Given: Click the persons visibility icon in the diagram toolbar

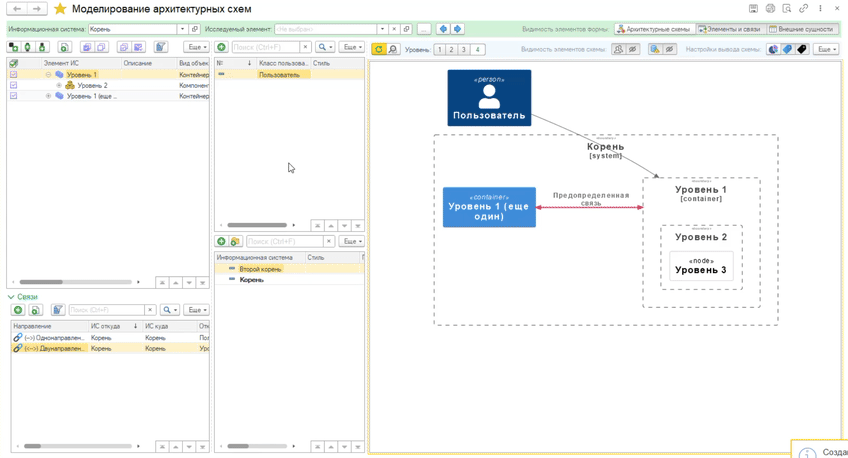Looking at the screenshot, I should (618, 49).
